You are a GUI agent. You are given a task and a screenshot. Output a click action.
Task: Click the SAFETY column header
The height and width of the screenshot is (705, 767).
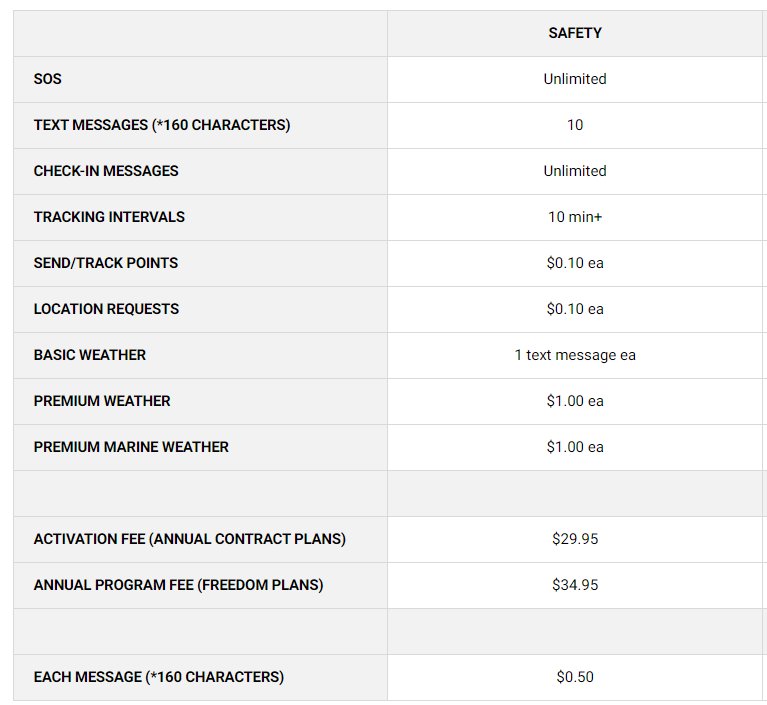574,33
